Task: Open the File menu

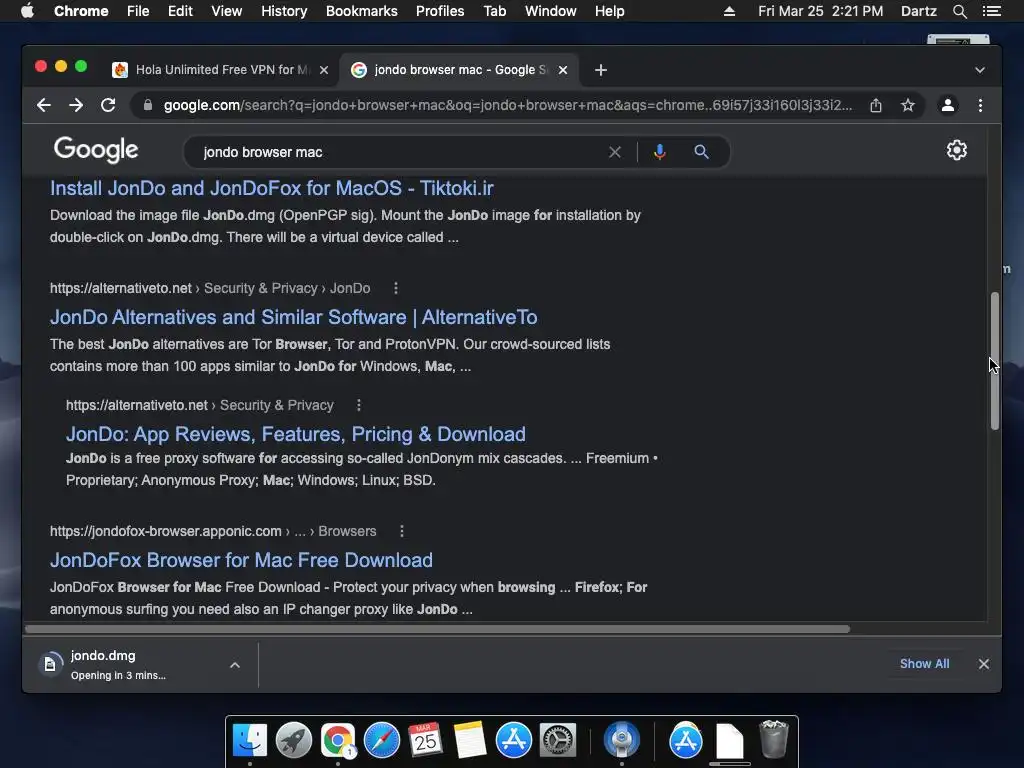Action: 138,11
